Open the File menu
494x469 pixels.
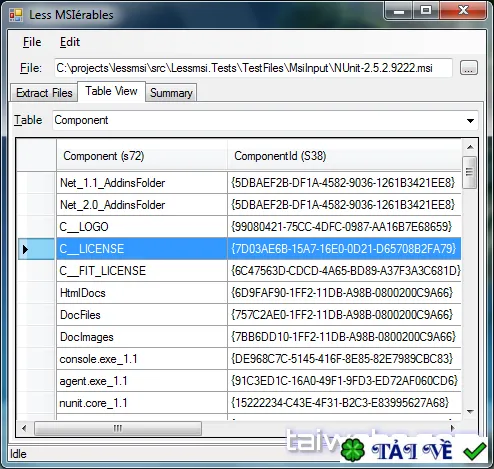[32, 42]
